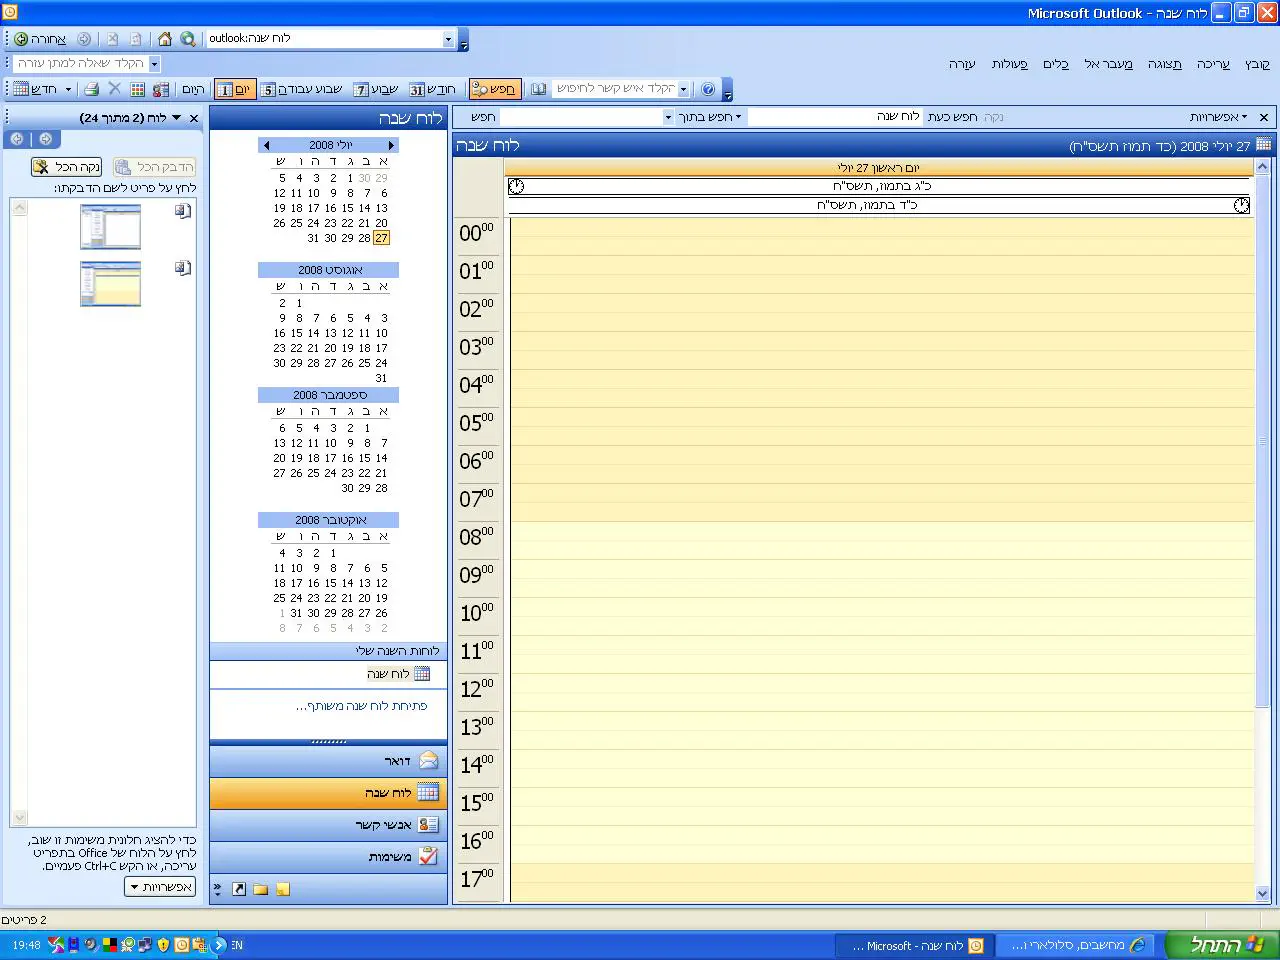Open the אפשרויות dropdown in the clipboard pane

(161, 887)
